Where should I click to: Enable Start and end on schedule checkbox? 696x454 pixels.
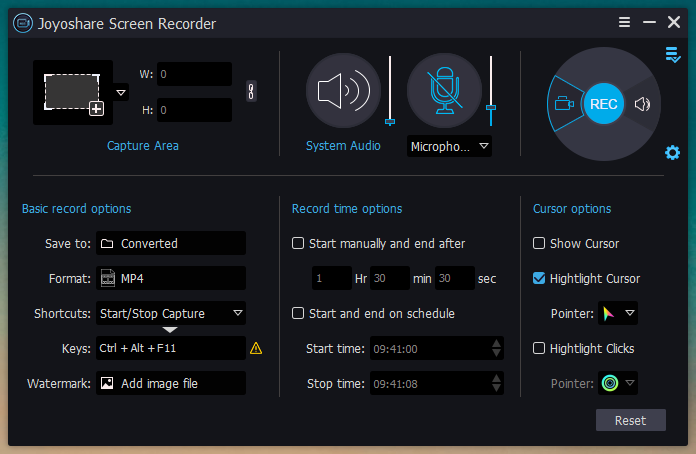click(x=298, y=313)
